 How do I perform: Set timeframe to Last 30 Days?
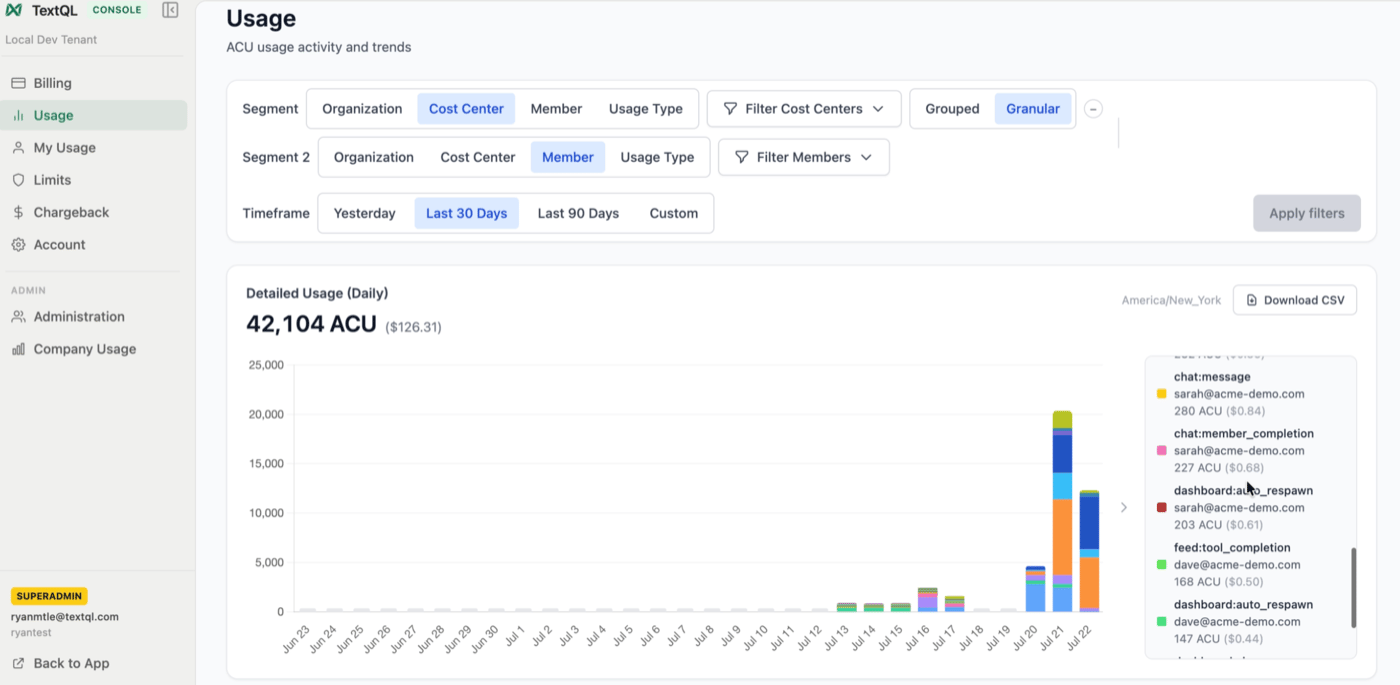coord(466,213)
